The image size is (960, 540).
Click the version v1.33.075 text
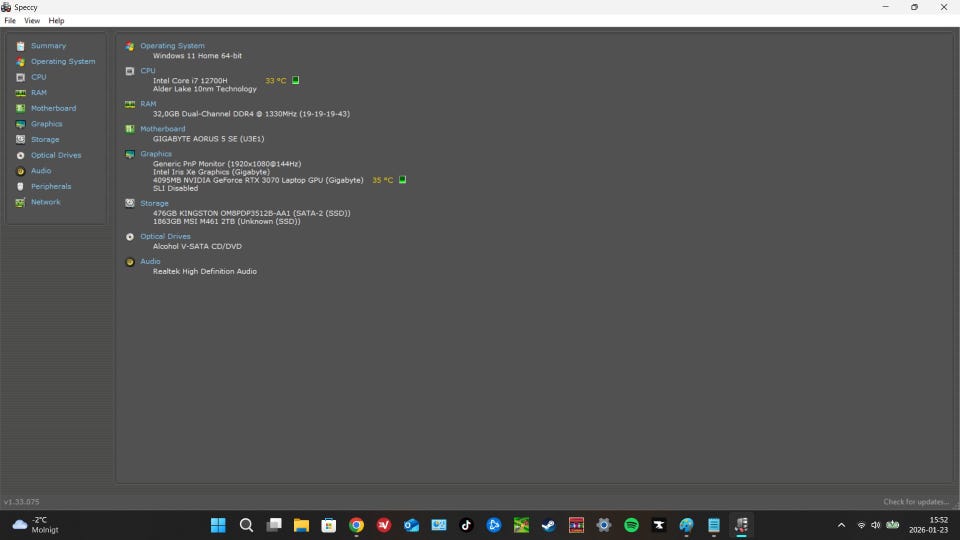click(22, 502)
